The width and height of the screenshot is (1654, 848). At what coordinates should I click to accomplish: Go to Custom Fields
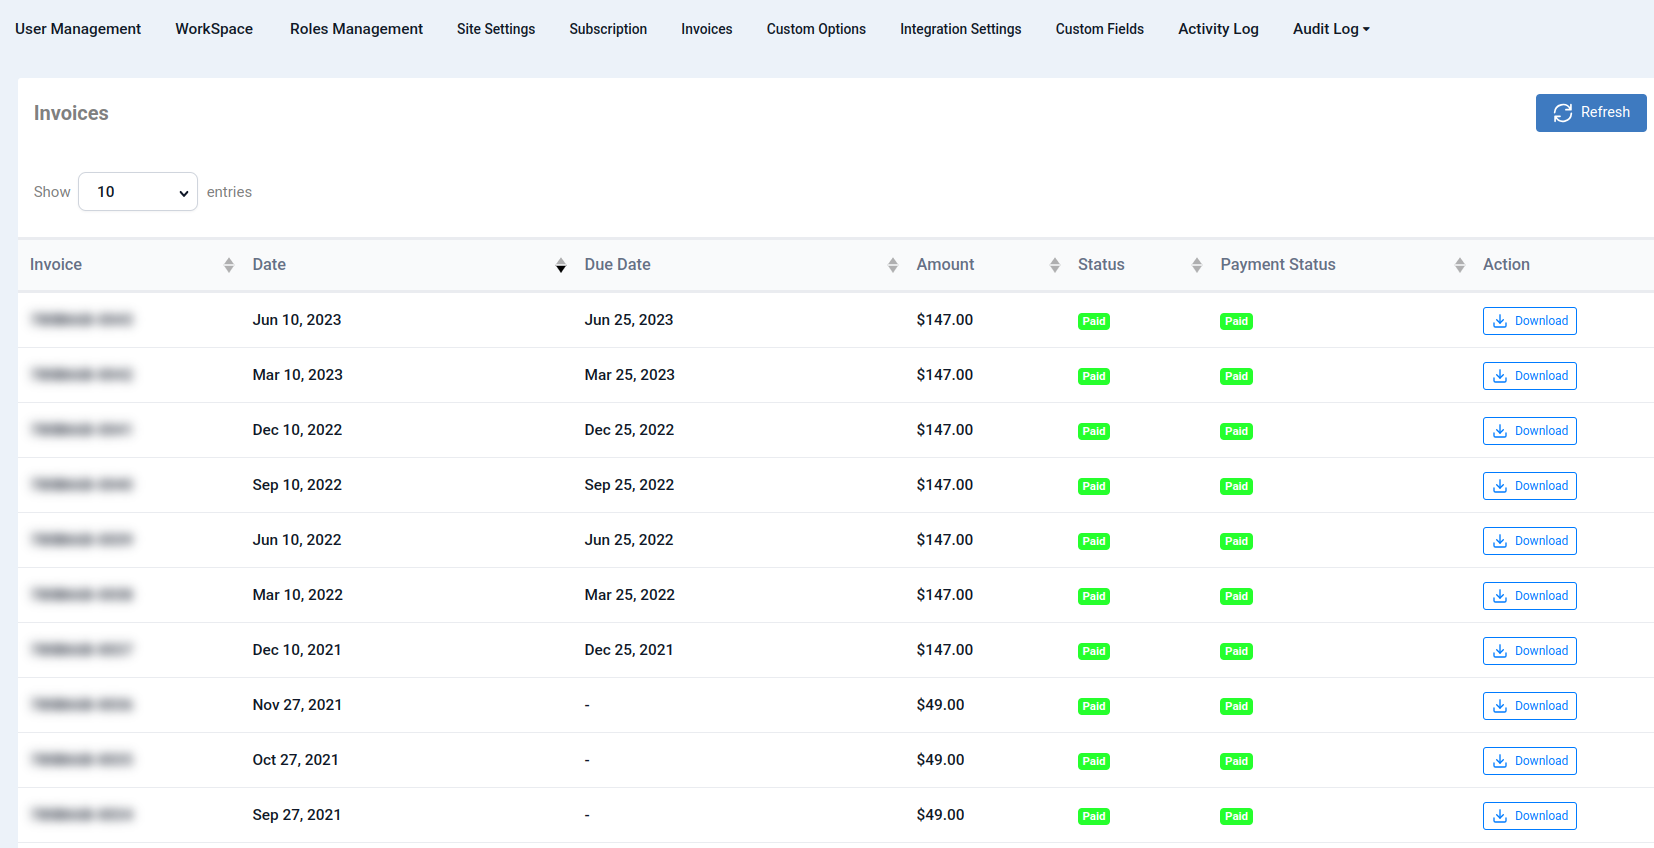pos(1100,29)
